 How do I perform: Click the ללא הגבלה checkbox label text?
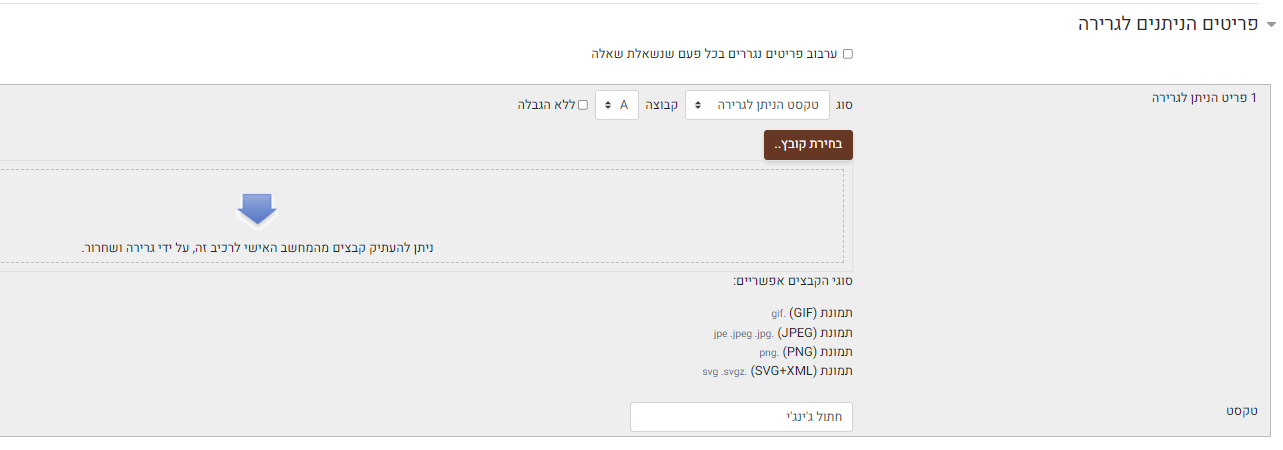(x=546, y=105)
